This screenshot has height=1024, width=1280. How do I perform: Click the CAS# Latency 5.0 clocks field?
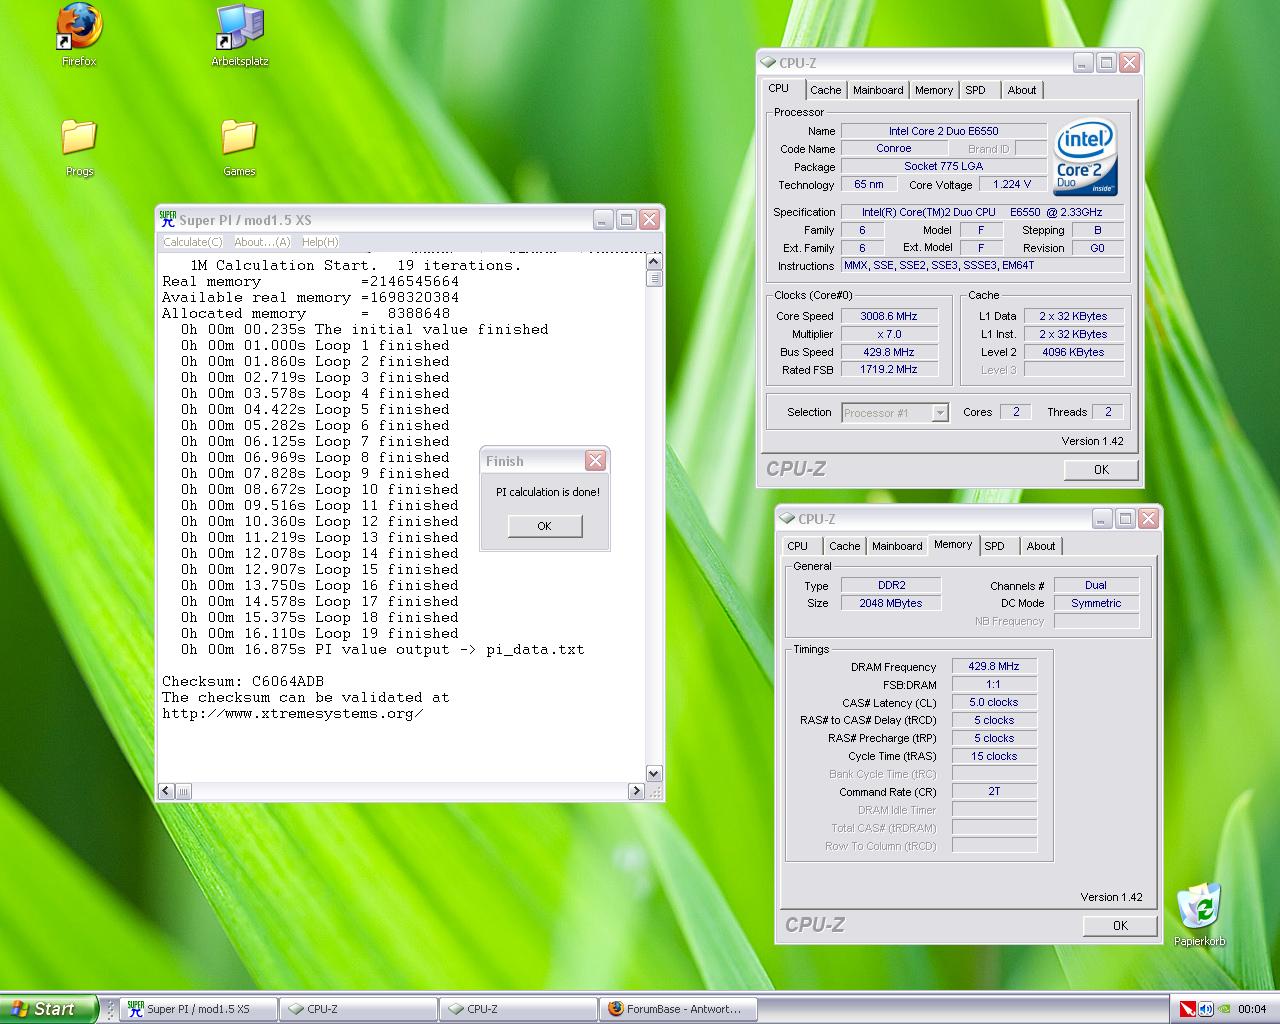click(994, 703)
